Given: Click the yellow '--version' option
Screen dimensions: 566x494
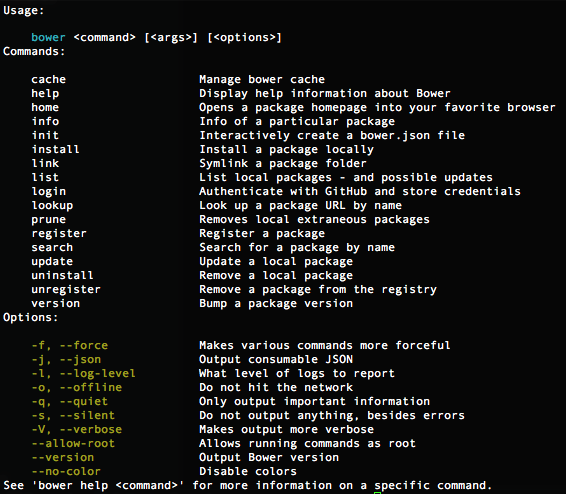Looking at the screenshot, I should (62, 458).
